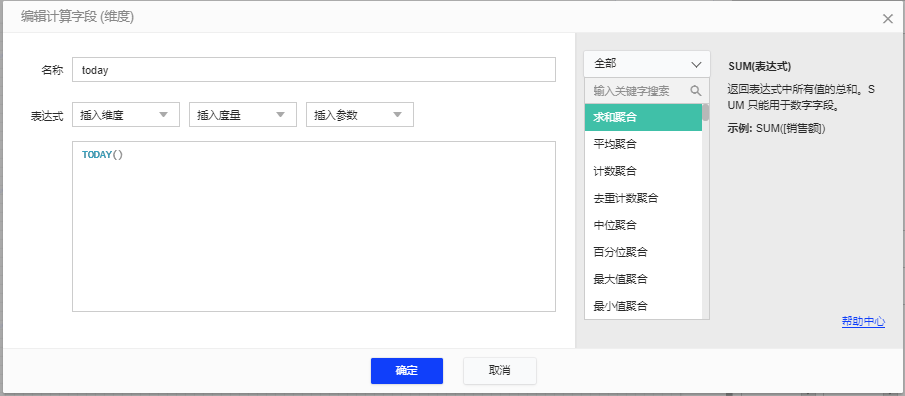Close the calculated field dialog

tap(888, 18)
